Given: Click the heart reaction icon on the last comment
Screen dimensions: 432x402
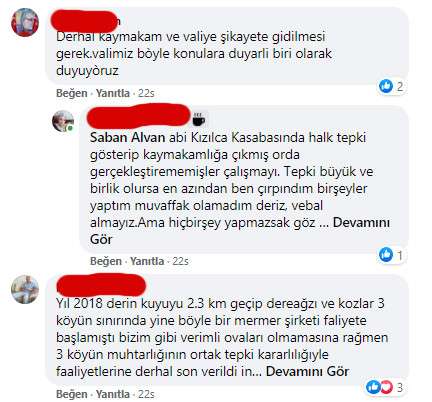Looking at the screenshot, I should pos(386,387).
